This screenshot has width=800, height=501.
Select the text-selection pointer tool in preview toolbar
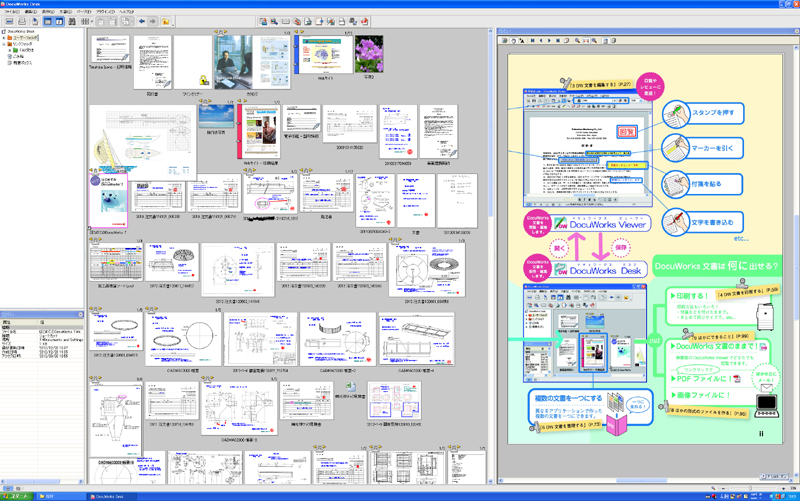[x=521, y=40]
